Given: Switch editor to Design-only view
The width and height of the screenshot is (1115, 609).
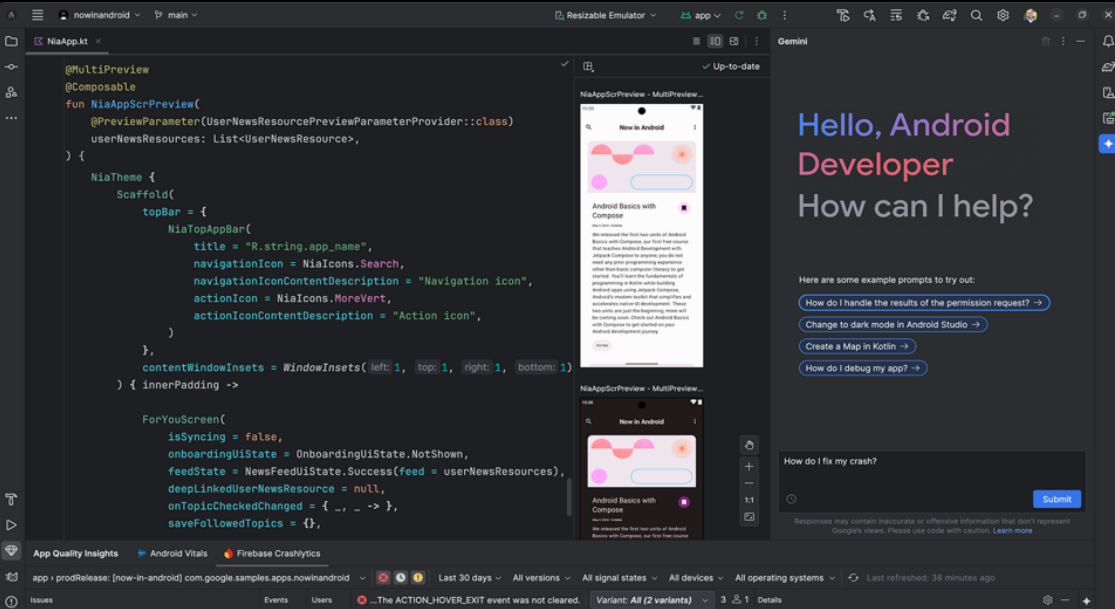Looking at the screenshot, I should tap(734, 41).
